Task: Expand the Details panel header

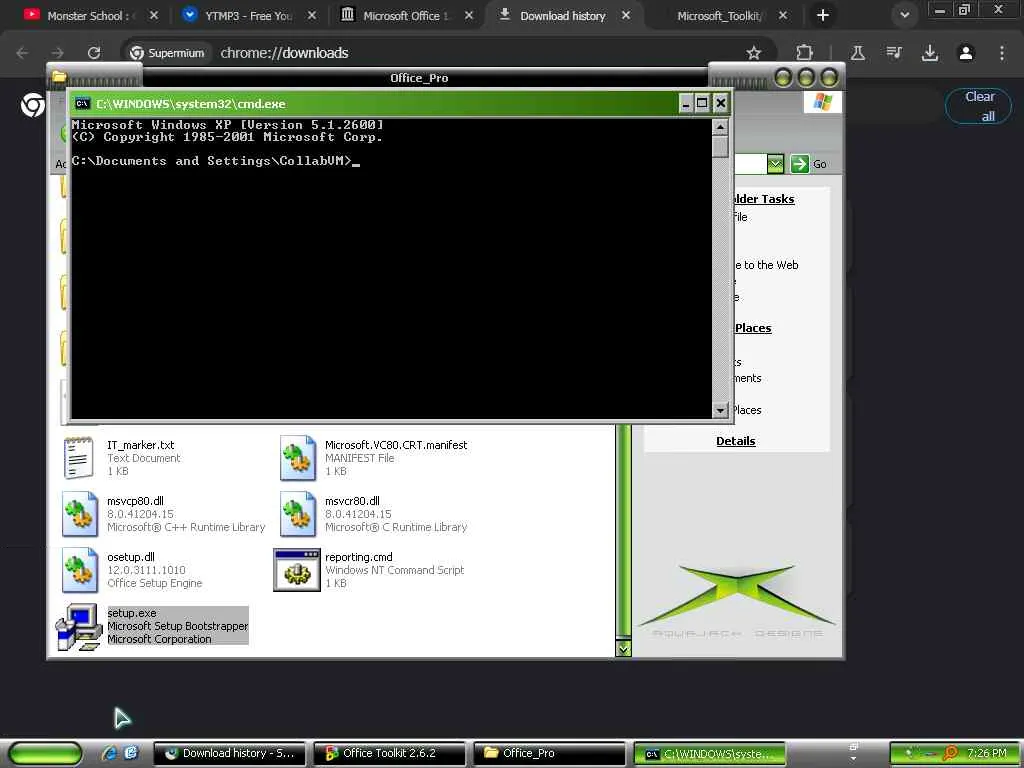Action: pos(735,441)
